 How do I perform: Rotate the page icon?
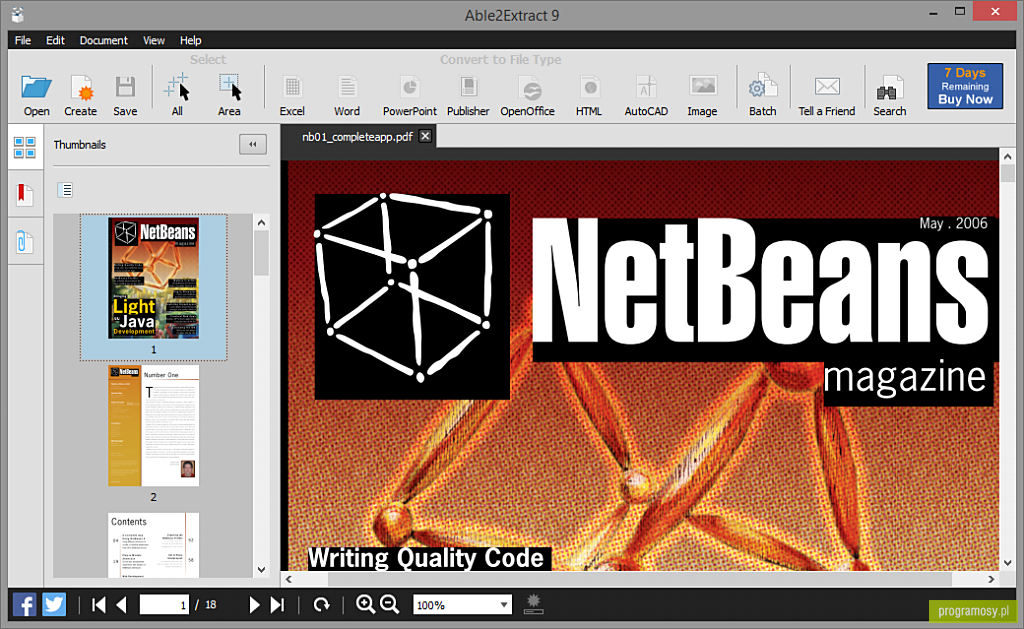point(321,605)
